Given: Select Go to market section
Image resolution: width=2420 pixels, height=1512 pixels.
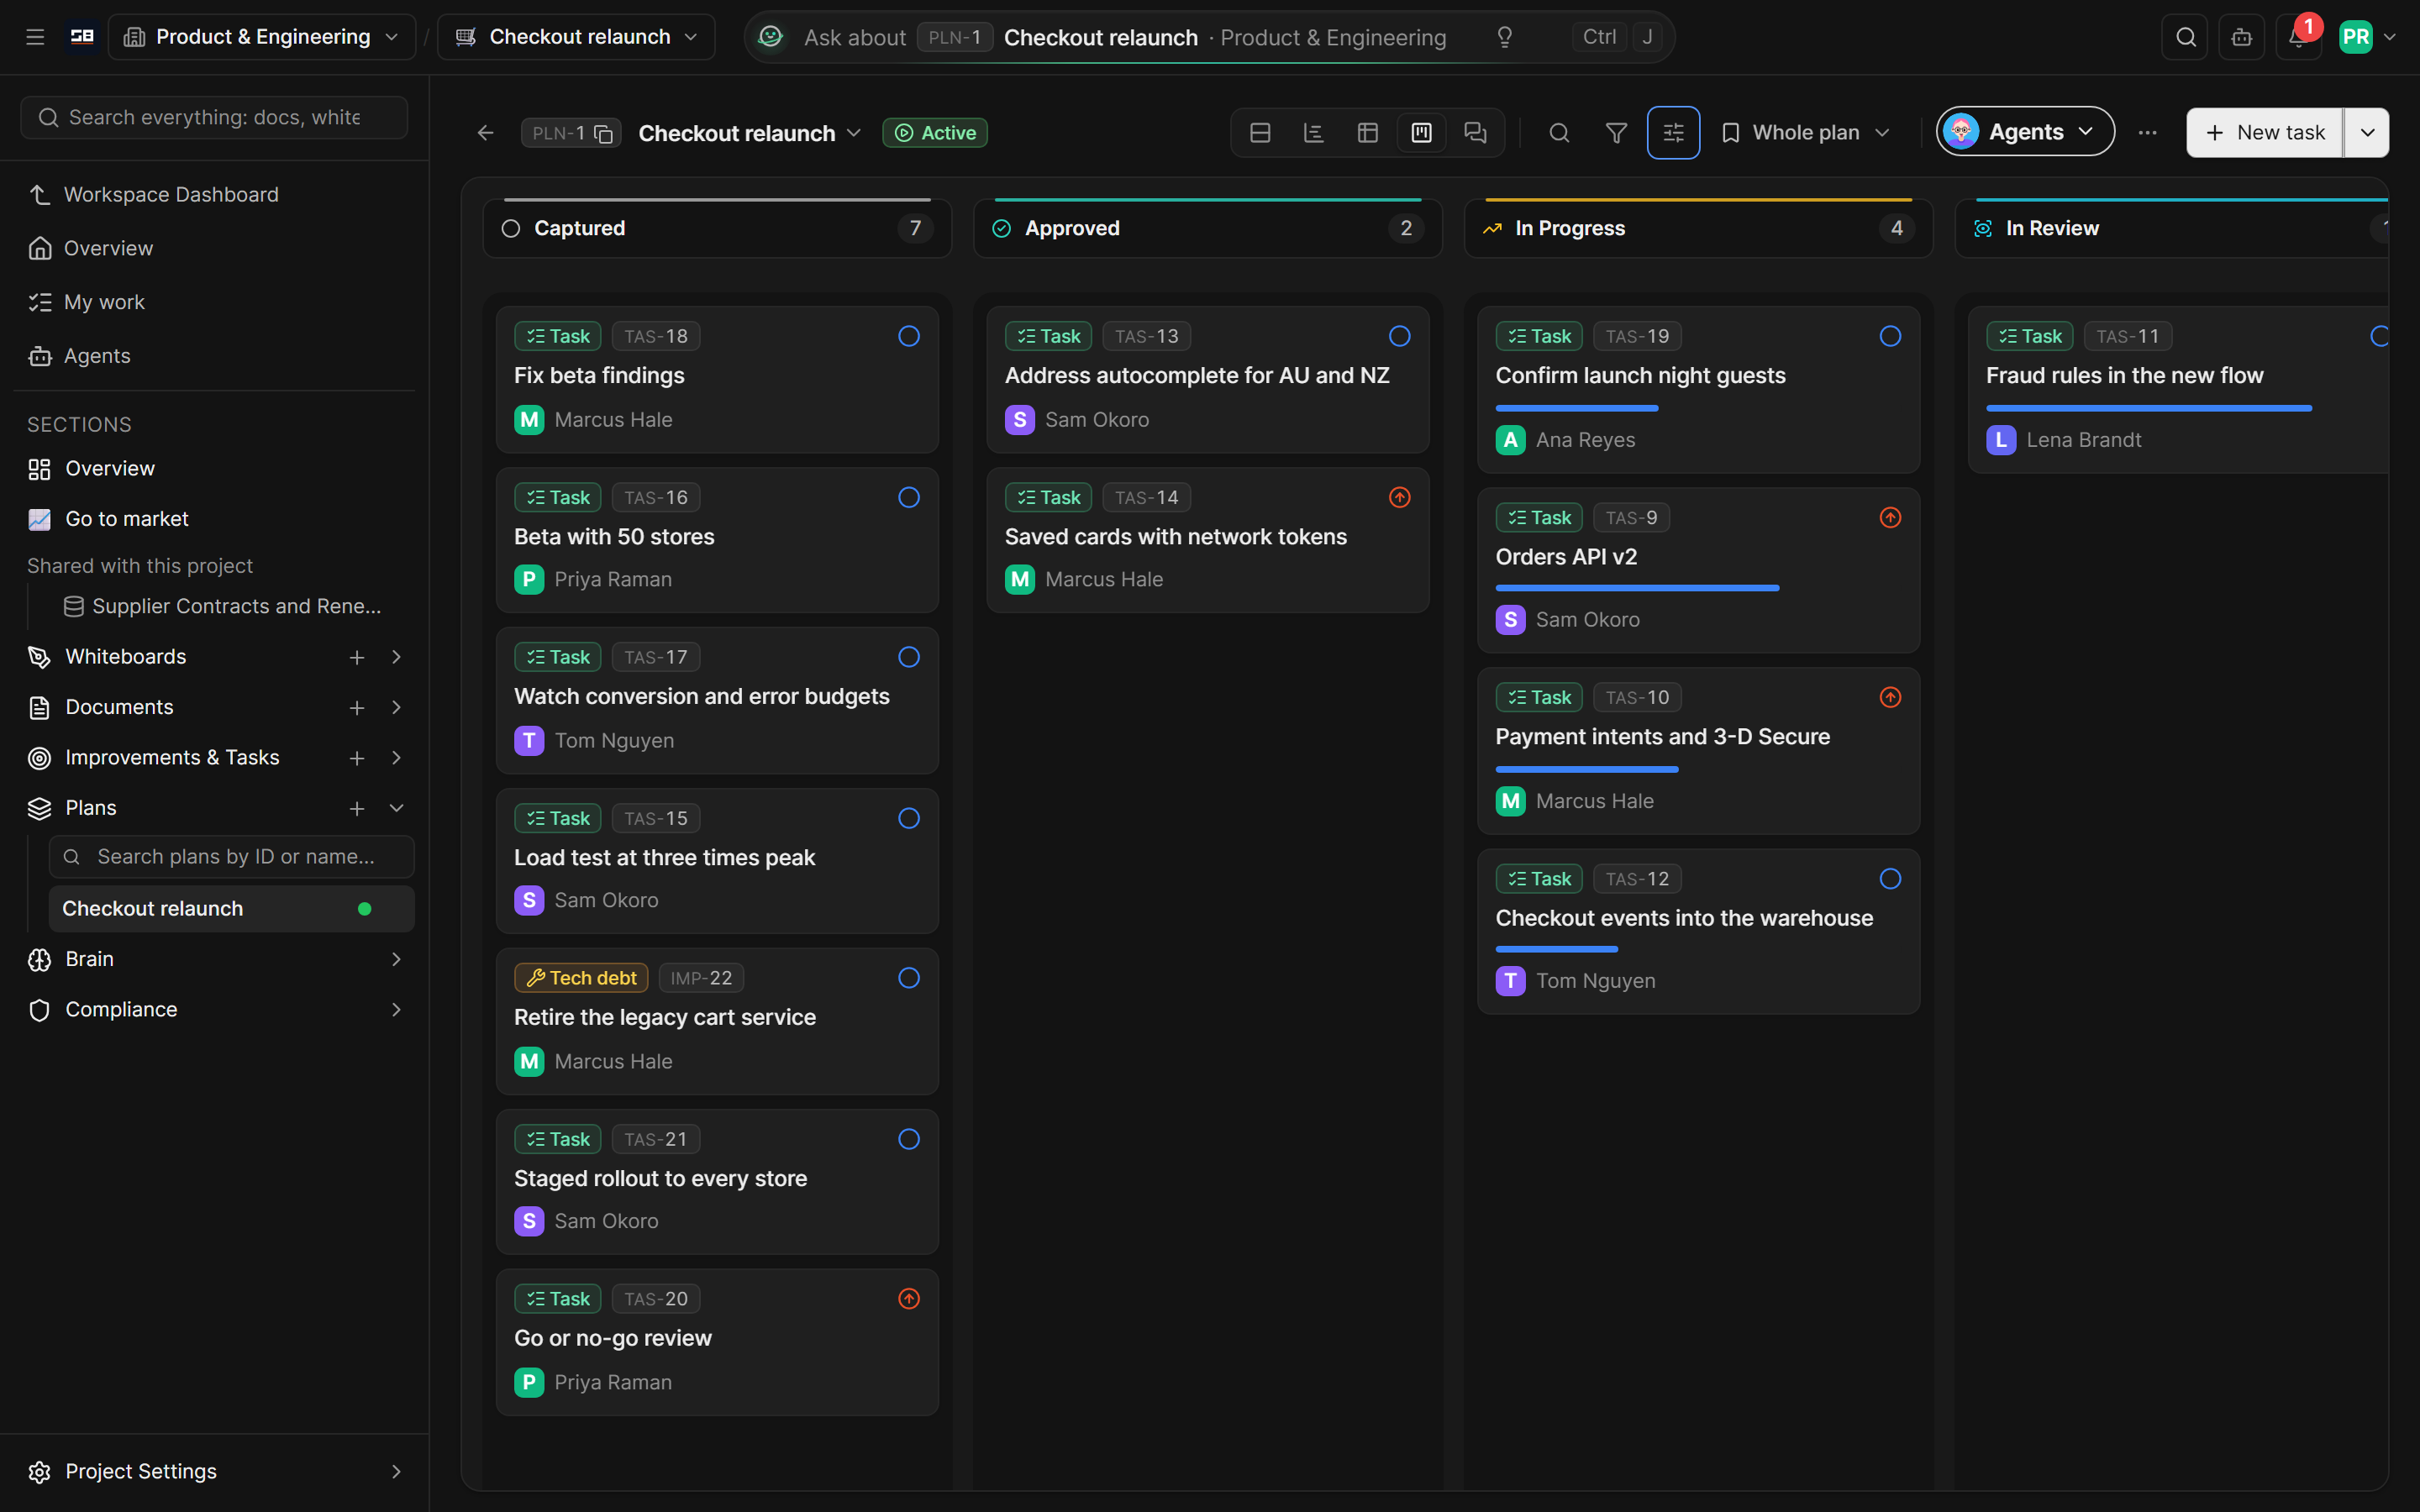Looking at the screenshot, I should click(214, 519).
